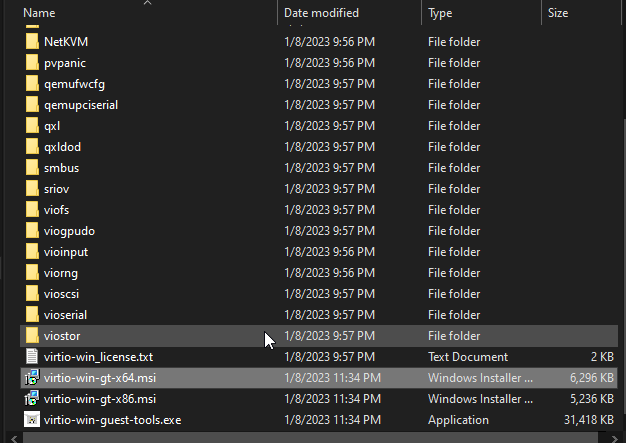The image size is (626, 443).
Task: Select the qxldod folder icon
Action: [x=32, y=147]
